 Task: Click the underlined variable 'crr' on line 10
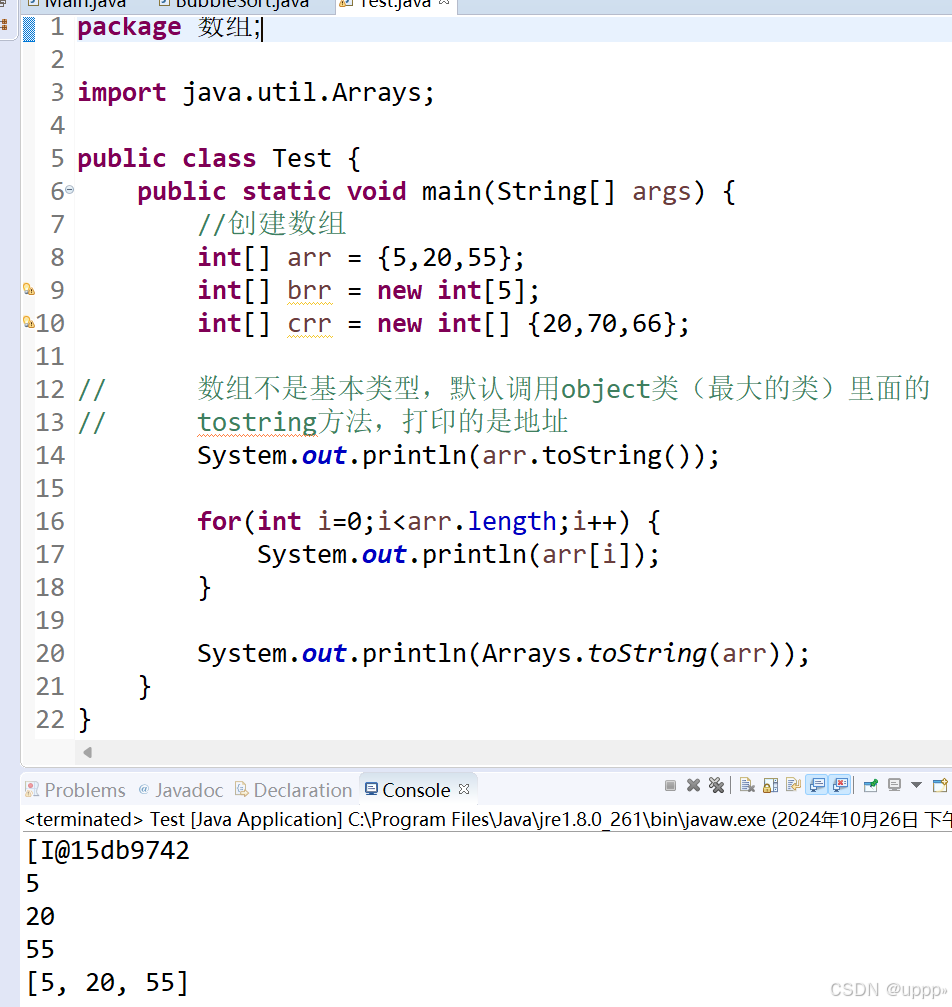[x=309, y=324]
